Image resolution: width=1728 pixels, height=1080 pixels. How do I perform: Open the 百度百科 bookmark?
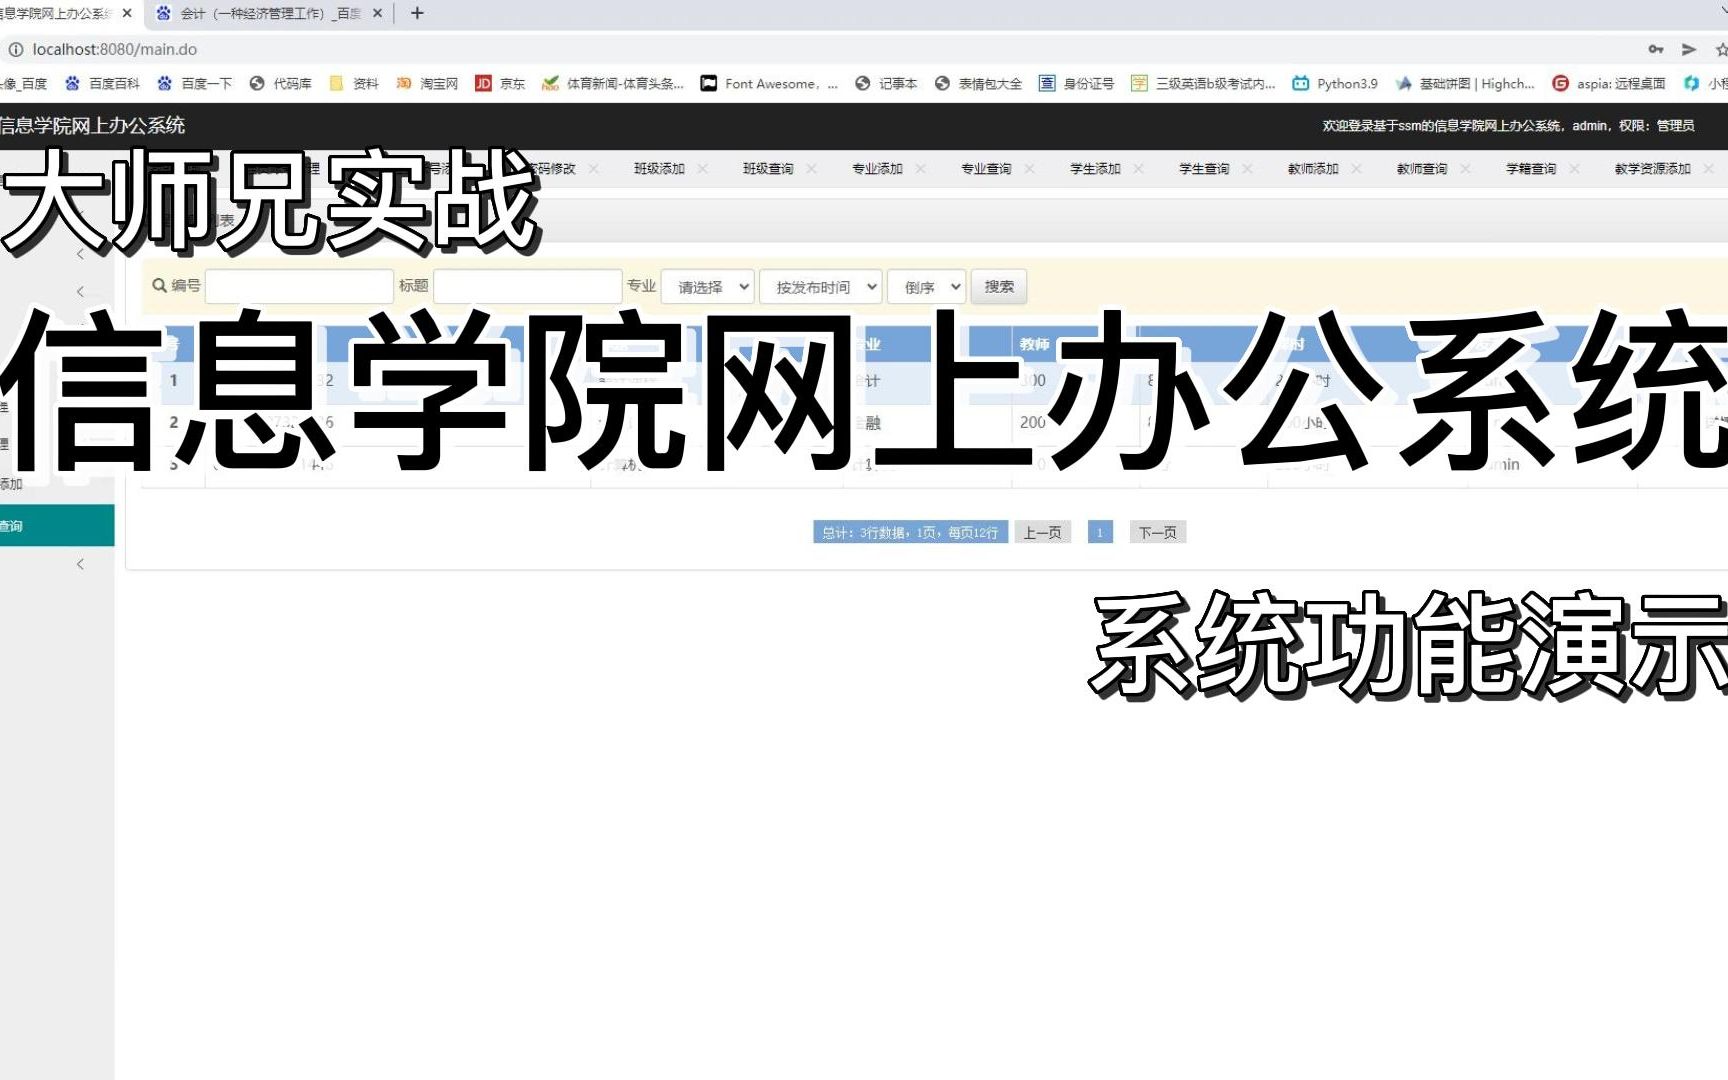tap(103, 84)
